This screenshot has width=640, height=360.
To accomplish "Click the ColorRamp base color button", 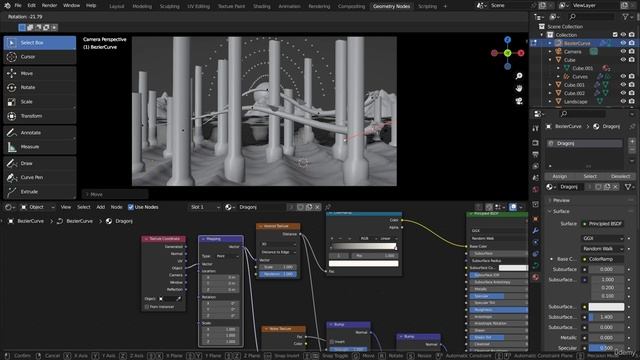I will click(602, 259).
